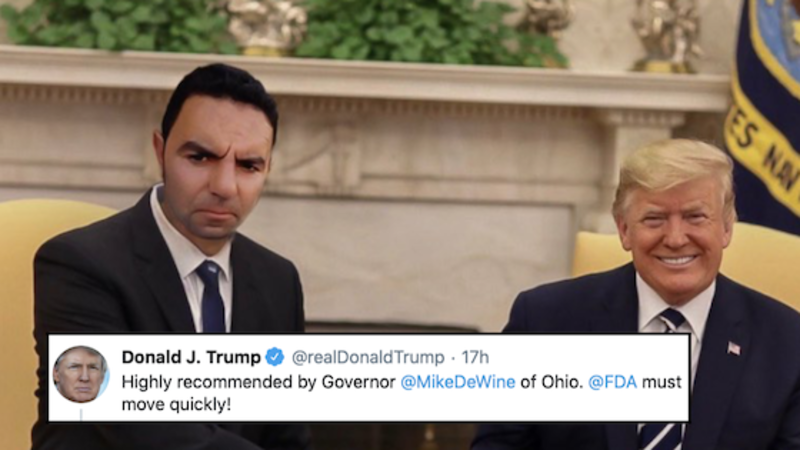Open the @MikeDeWine mention link
The image size is (800, 450).
point(458,382)
